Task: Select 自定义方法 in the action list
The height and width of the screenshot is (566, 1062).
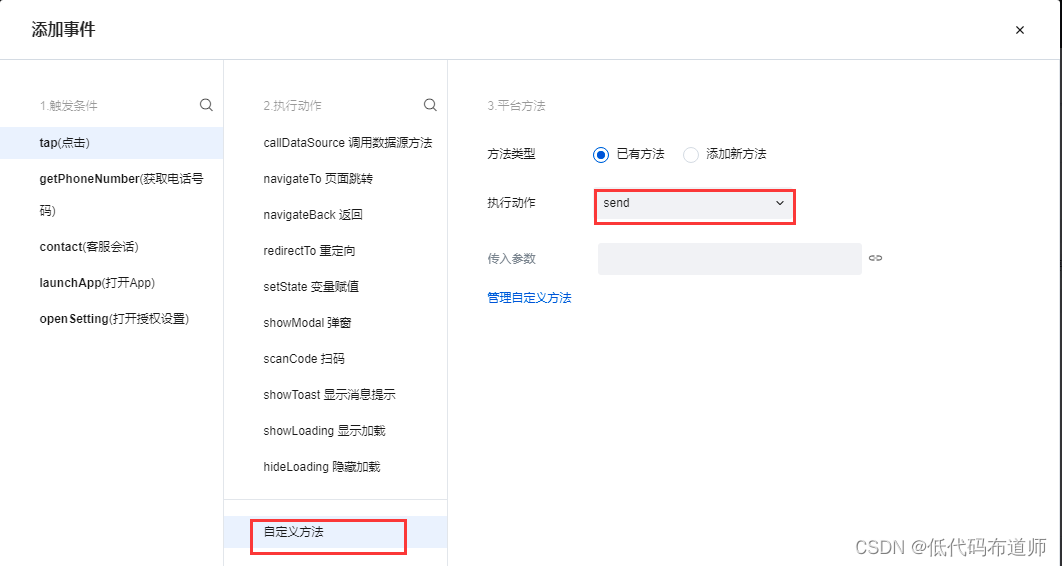Action: pos(335,532)
